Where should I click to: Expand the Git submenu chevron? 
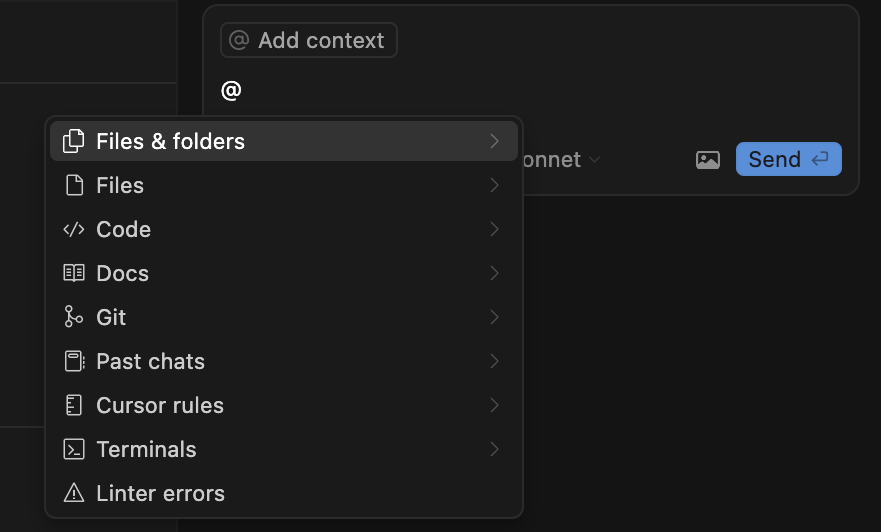pos(494,317)
